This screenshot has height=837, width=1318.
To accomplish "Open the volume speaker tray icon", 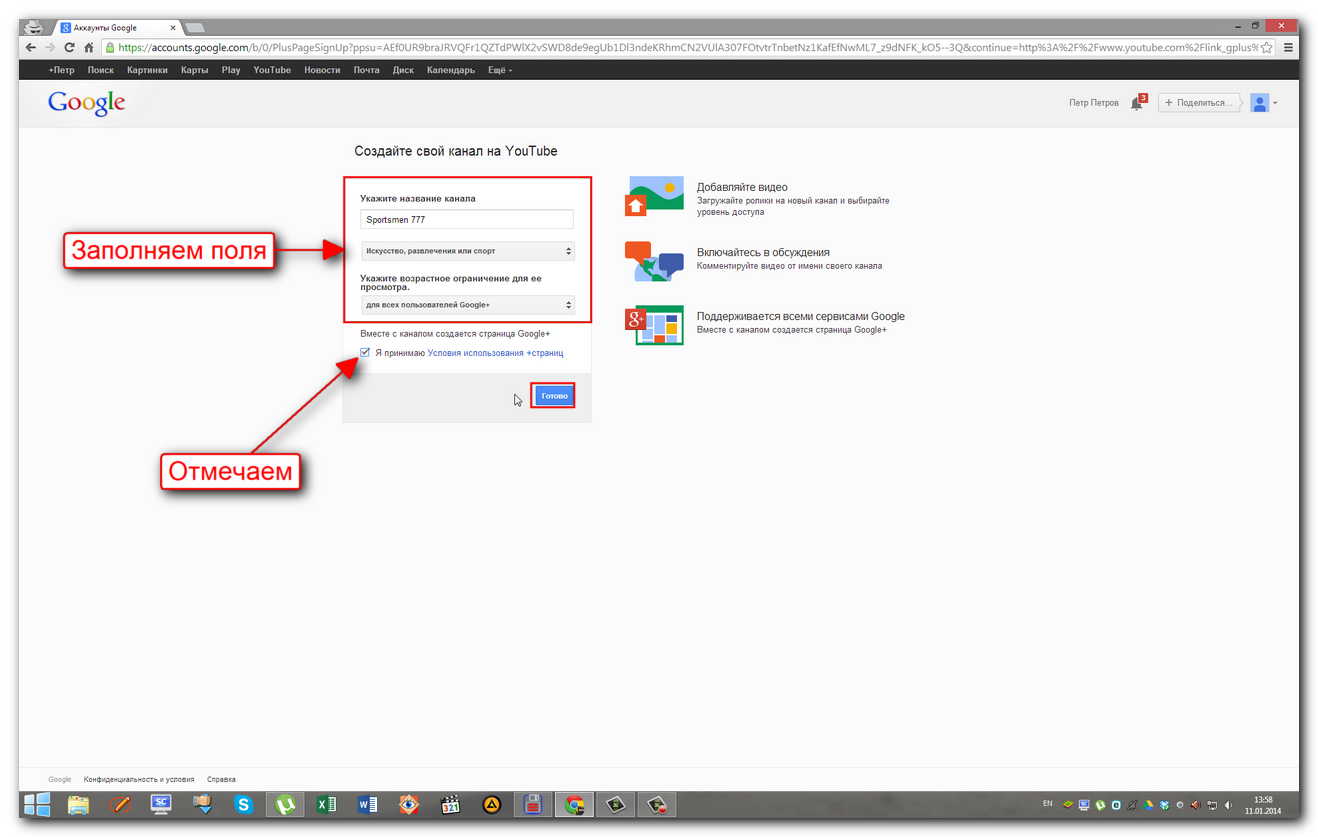I will [1228, 804].
